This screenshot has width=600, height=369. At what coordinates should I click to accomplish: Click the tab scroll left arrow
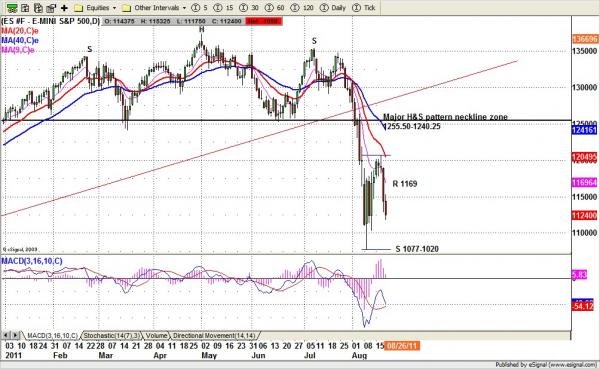tap(6, 336)
